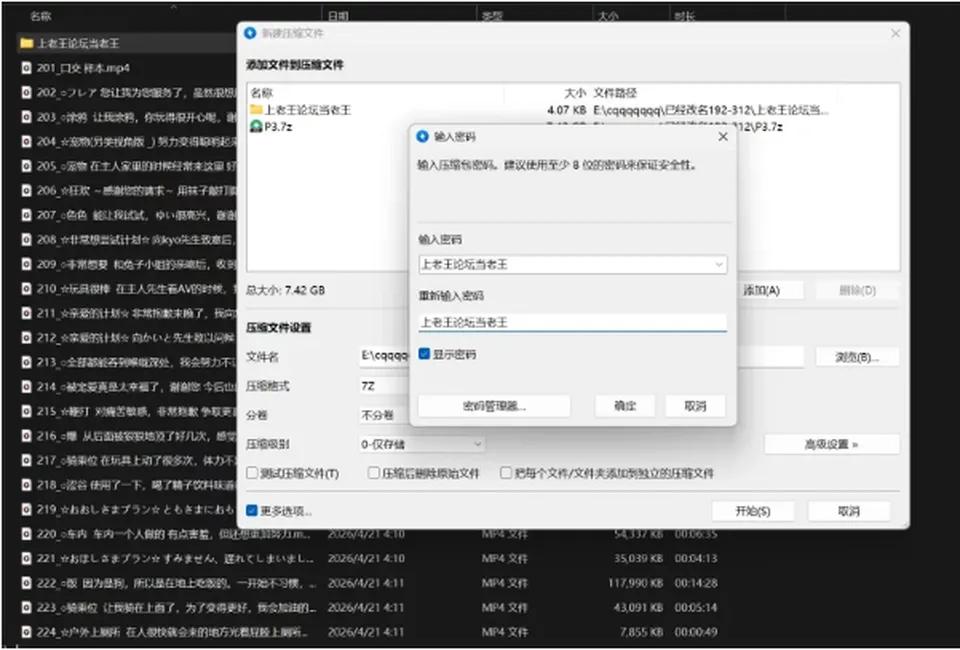The height and width of the screenshot is (650, 960).
Task: Click the file icon next to item 205
Action: pos(26,166)
